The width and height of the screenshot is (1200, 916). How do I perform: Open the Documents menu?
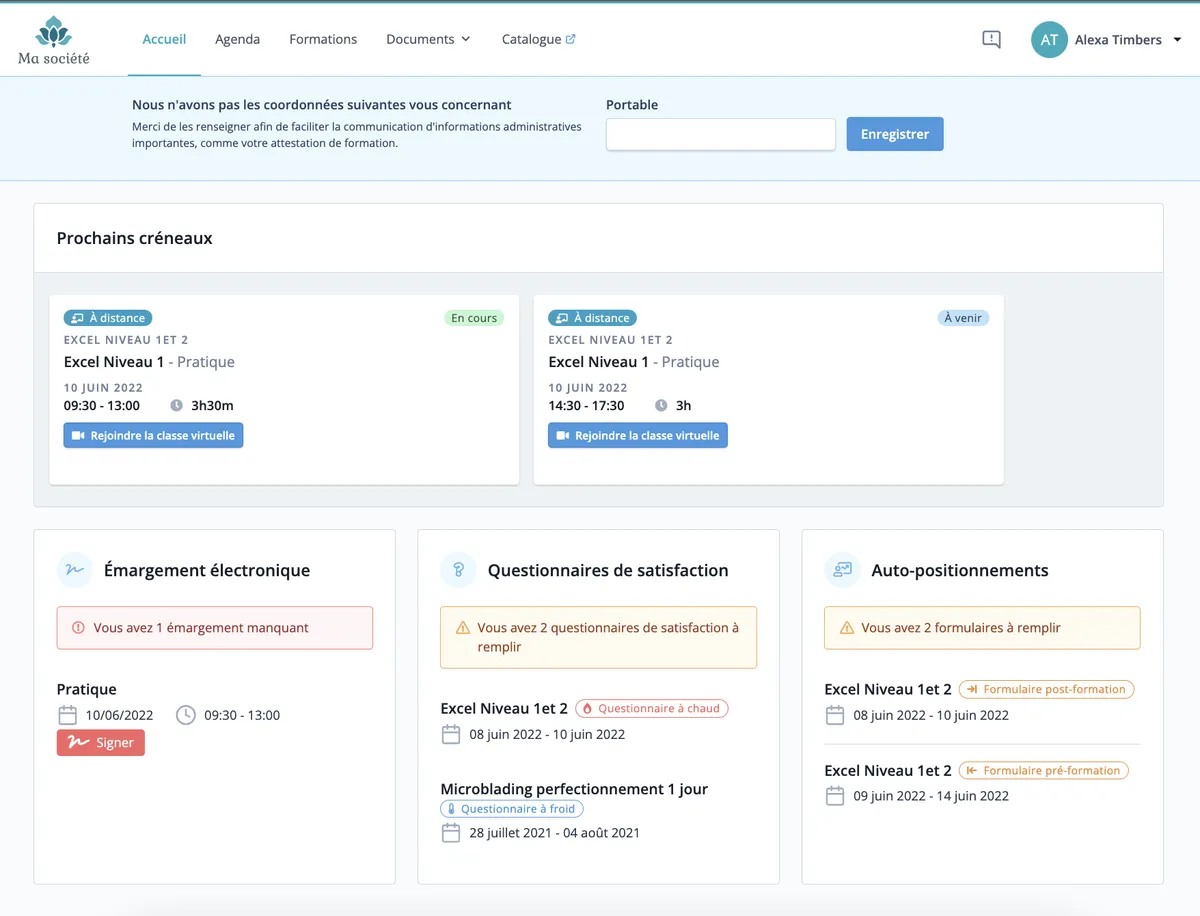click(x=428, y=39)
